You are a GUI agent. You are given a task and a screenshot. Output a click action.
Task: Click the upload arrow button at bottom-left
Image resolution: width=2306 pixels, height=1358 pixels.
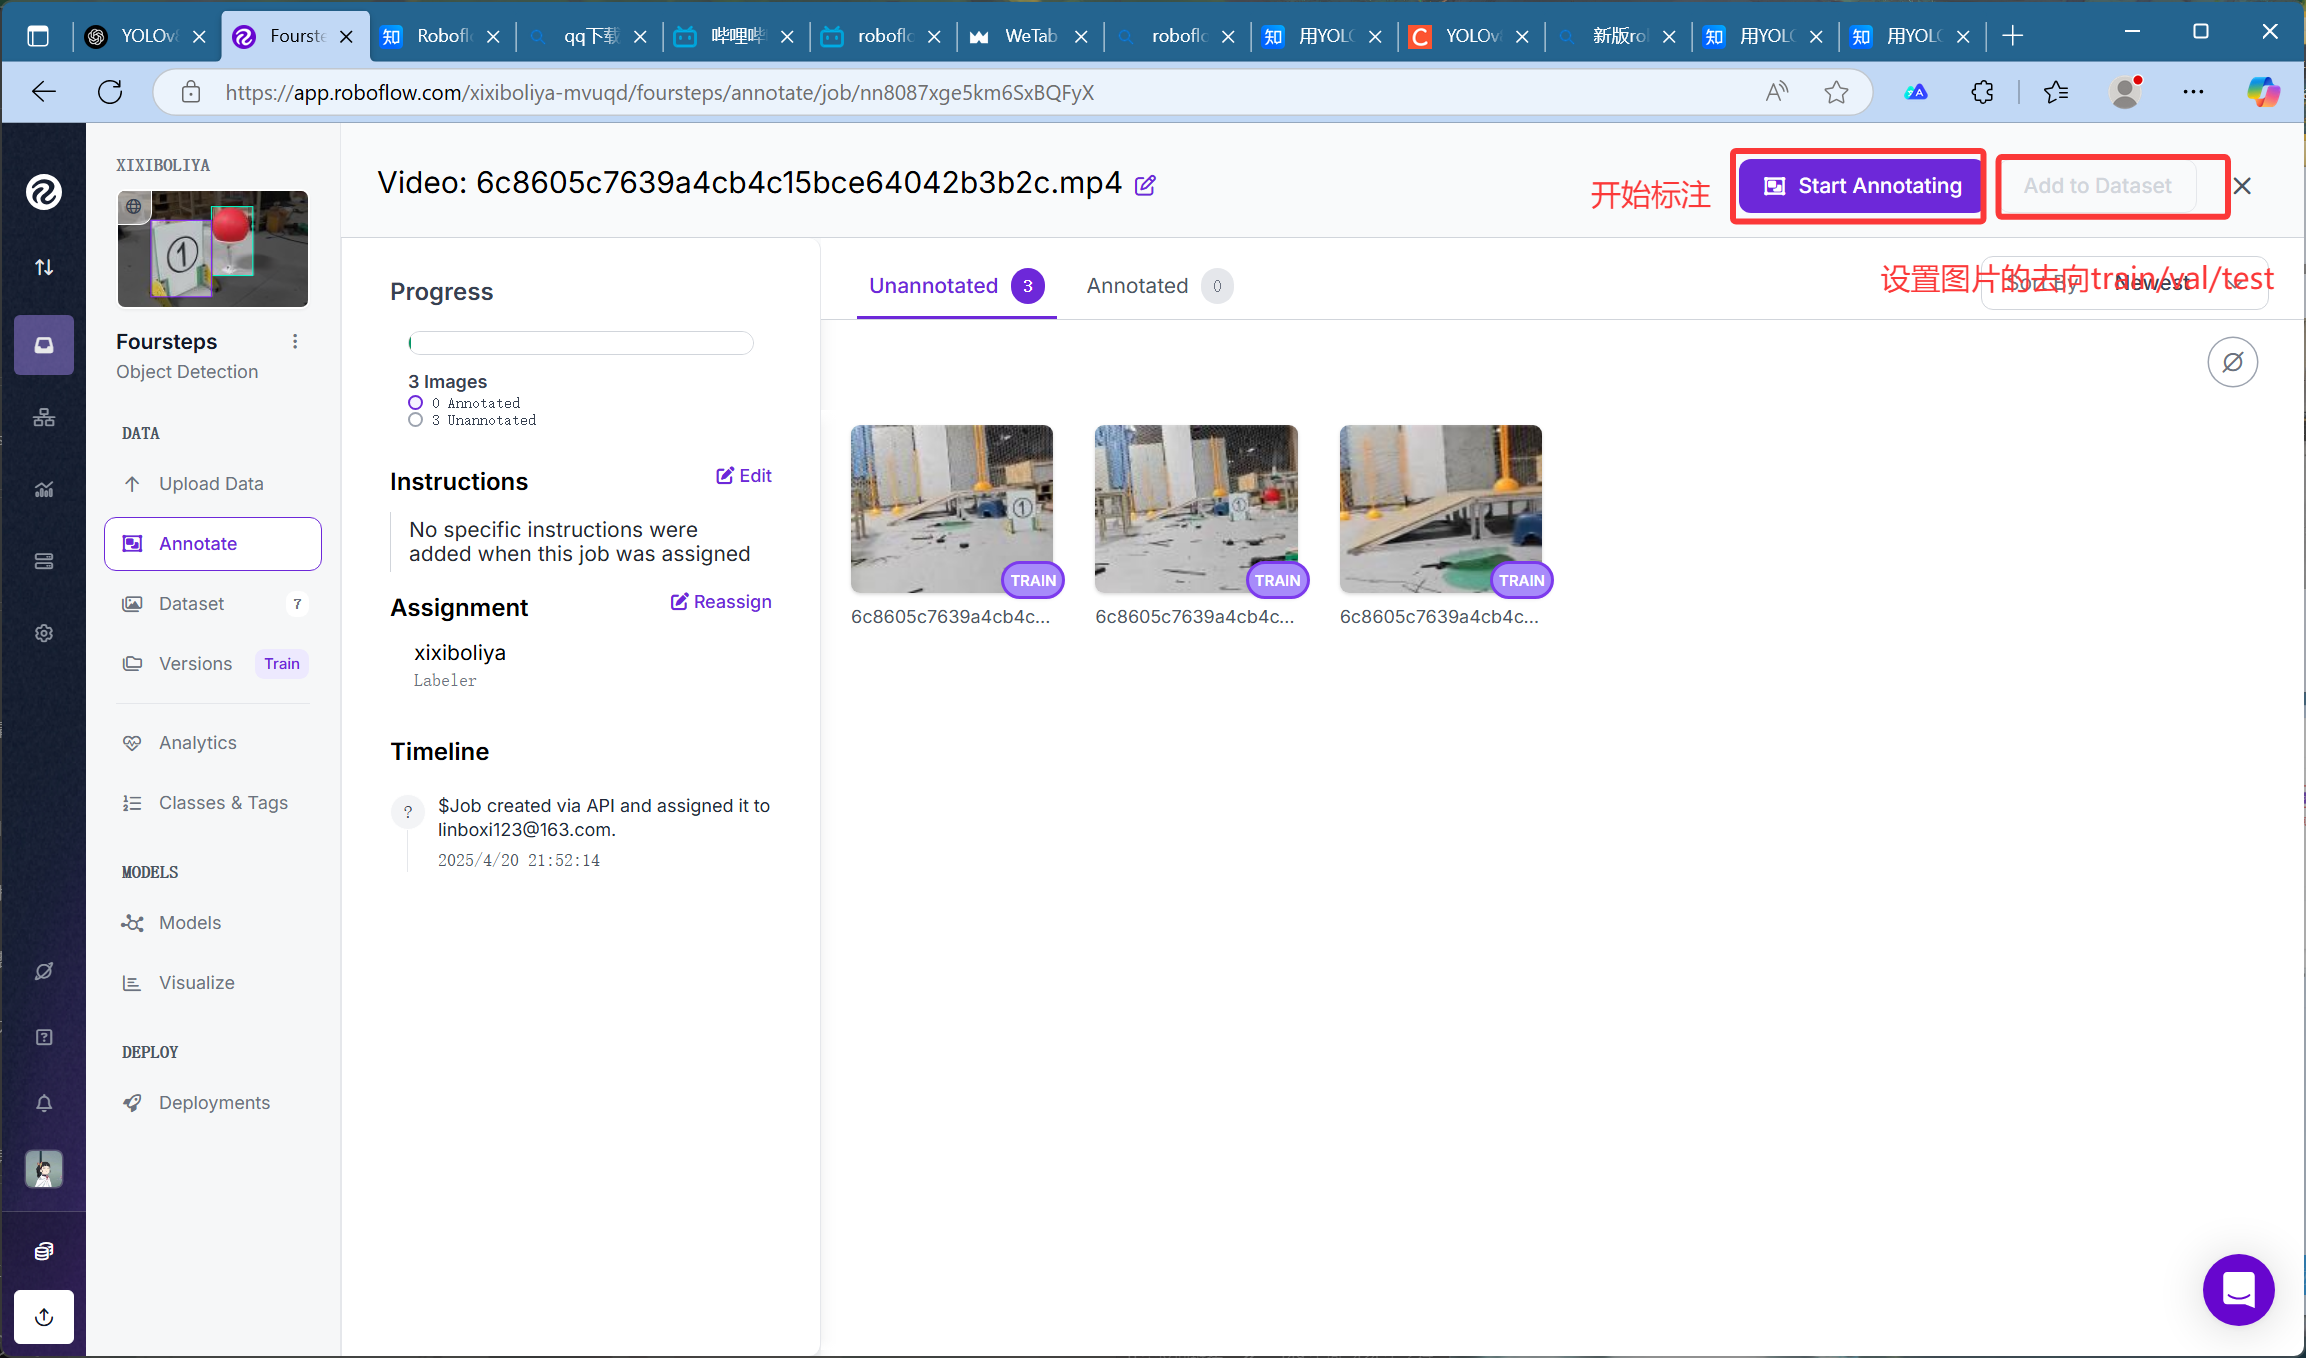pos(44,1316)
